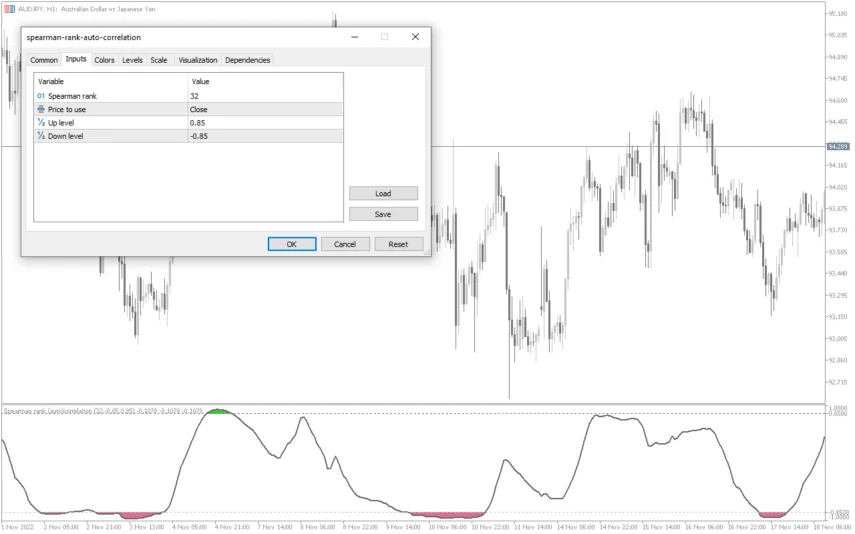The width and height of the screenshot is (855, 534).
Task: Click the fraction icon beside Down level
Action: pos(41,136)
